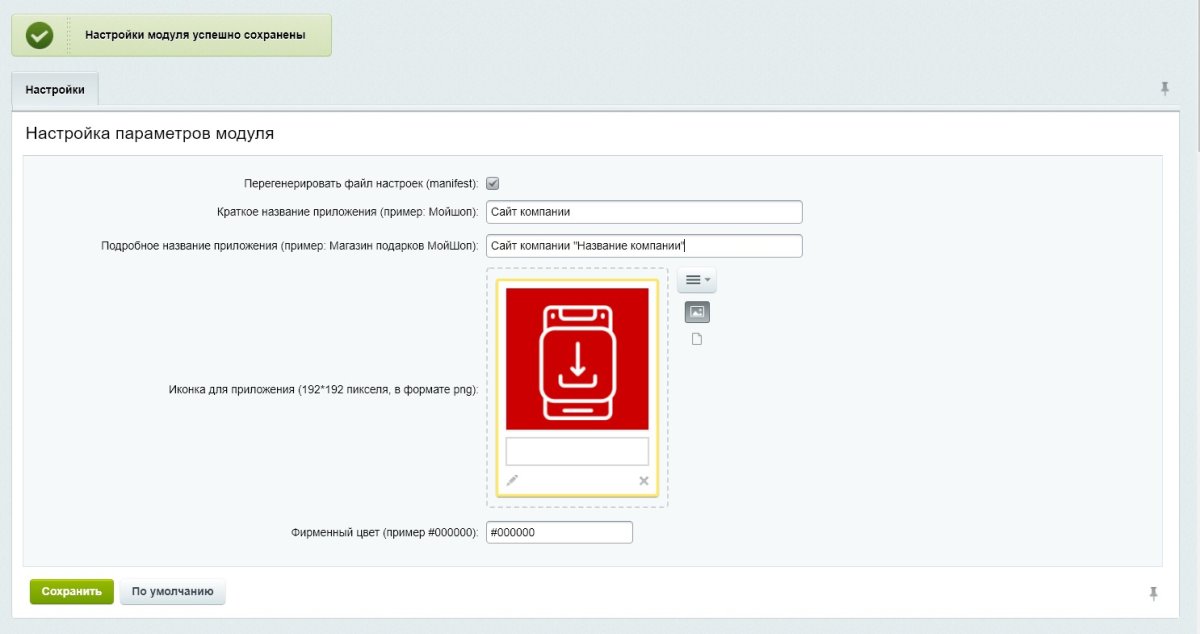Expand the list view options arrow

[705, 280]
